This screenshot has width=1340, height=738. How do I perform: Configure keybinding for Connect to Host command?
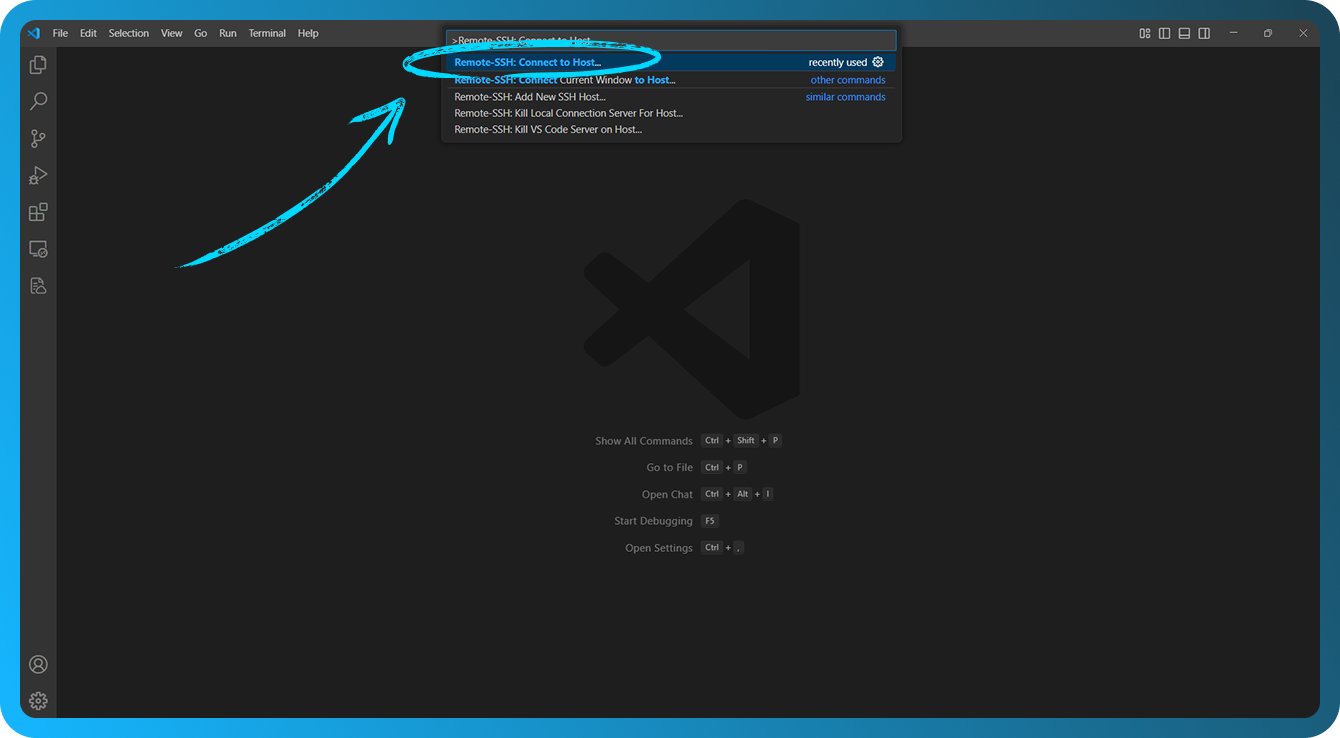[877, 62]
